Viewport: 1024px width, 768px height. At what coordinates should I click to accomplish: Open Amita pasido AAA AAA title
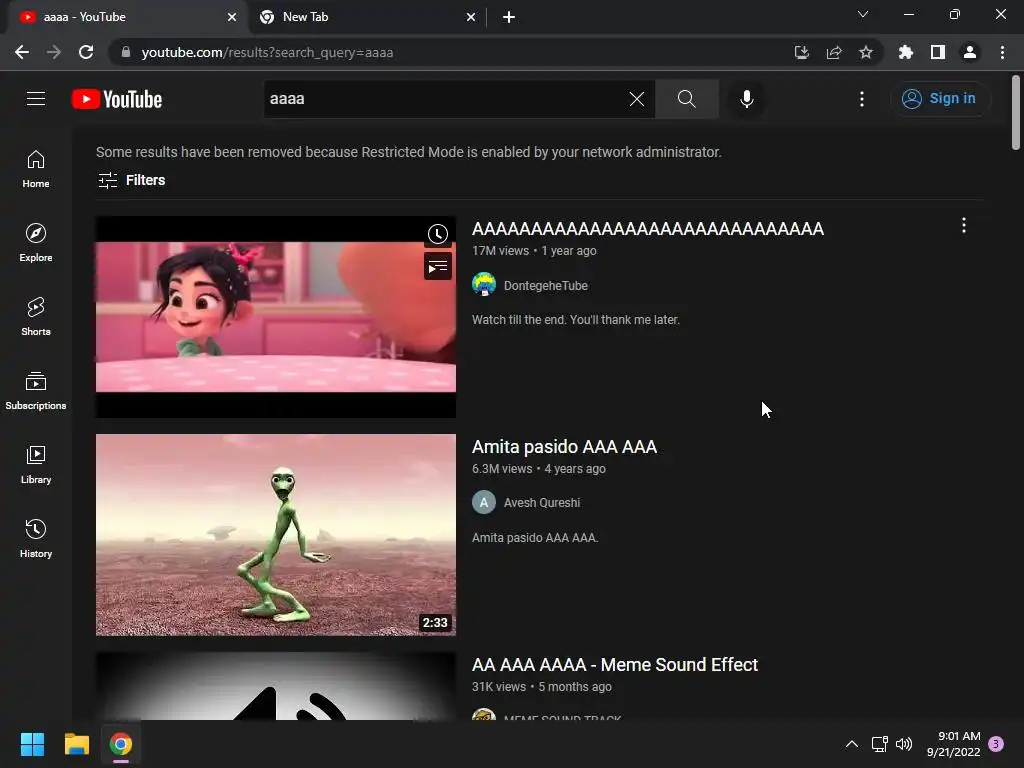coord(564,447)
